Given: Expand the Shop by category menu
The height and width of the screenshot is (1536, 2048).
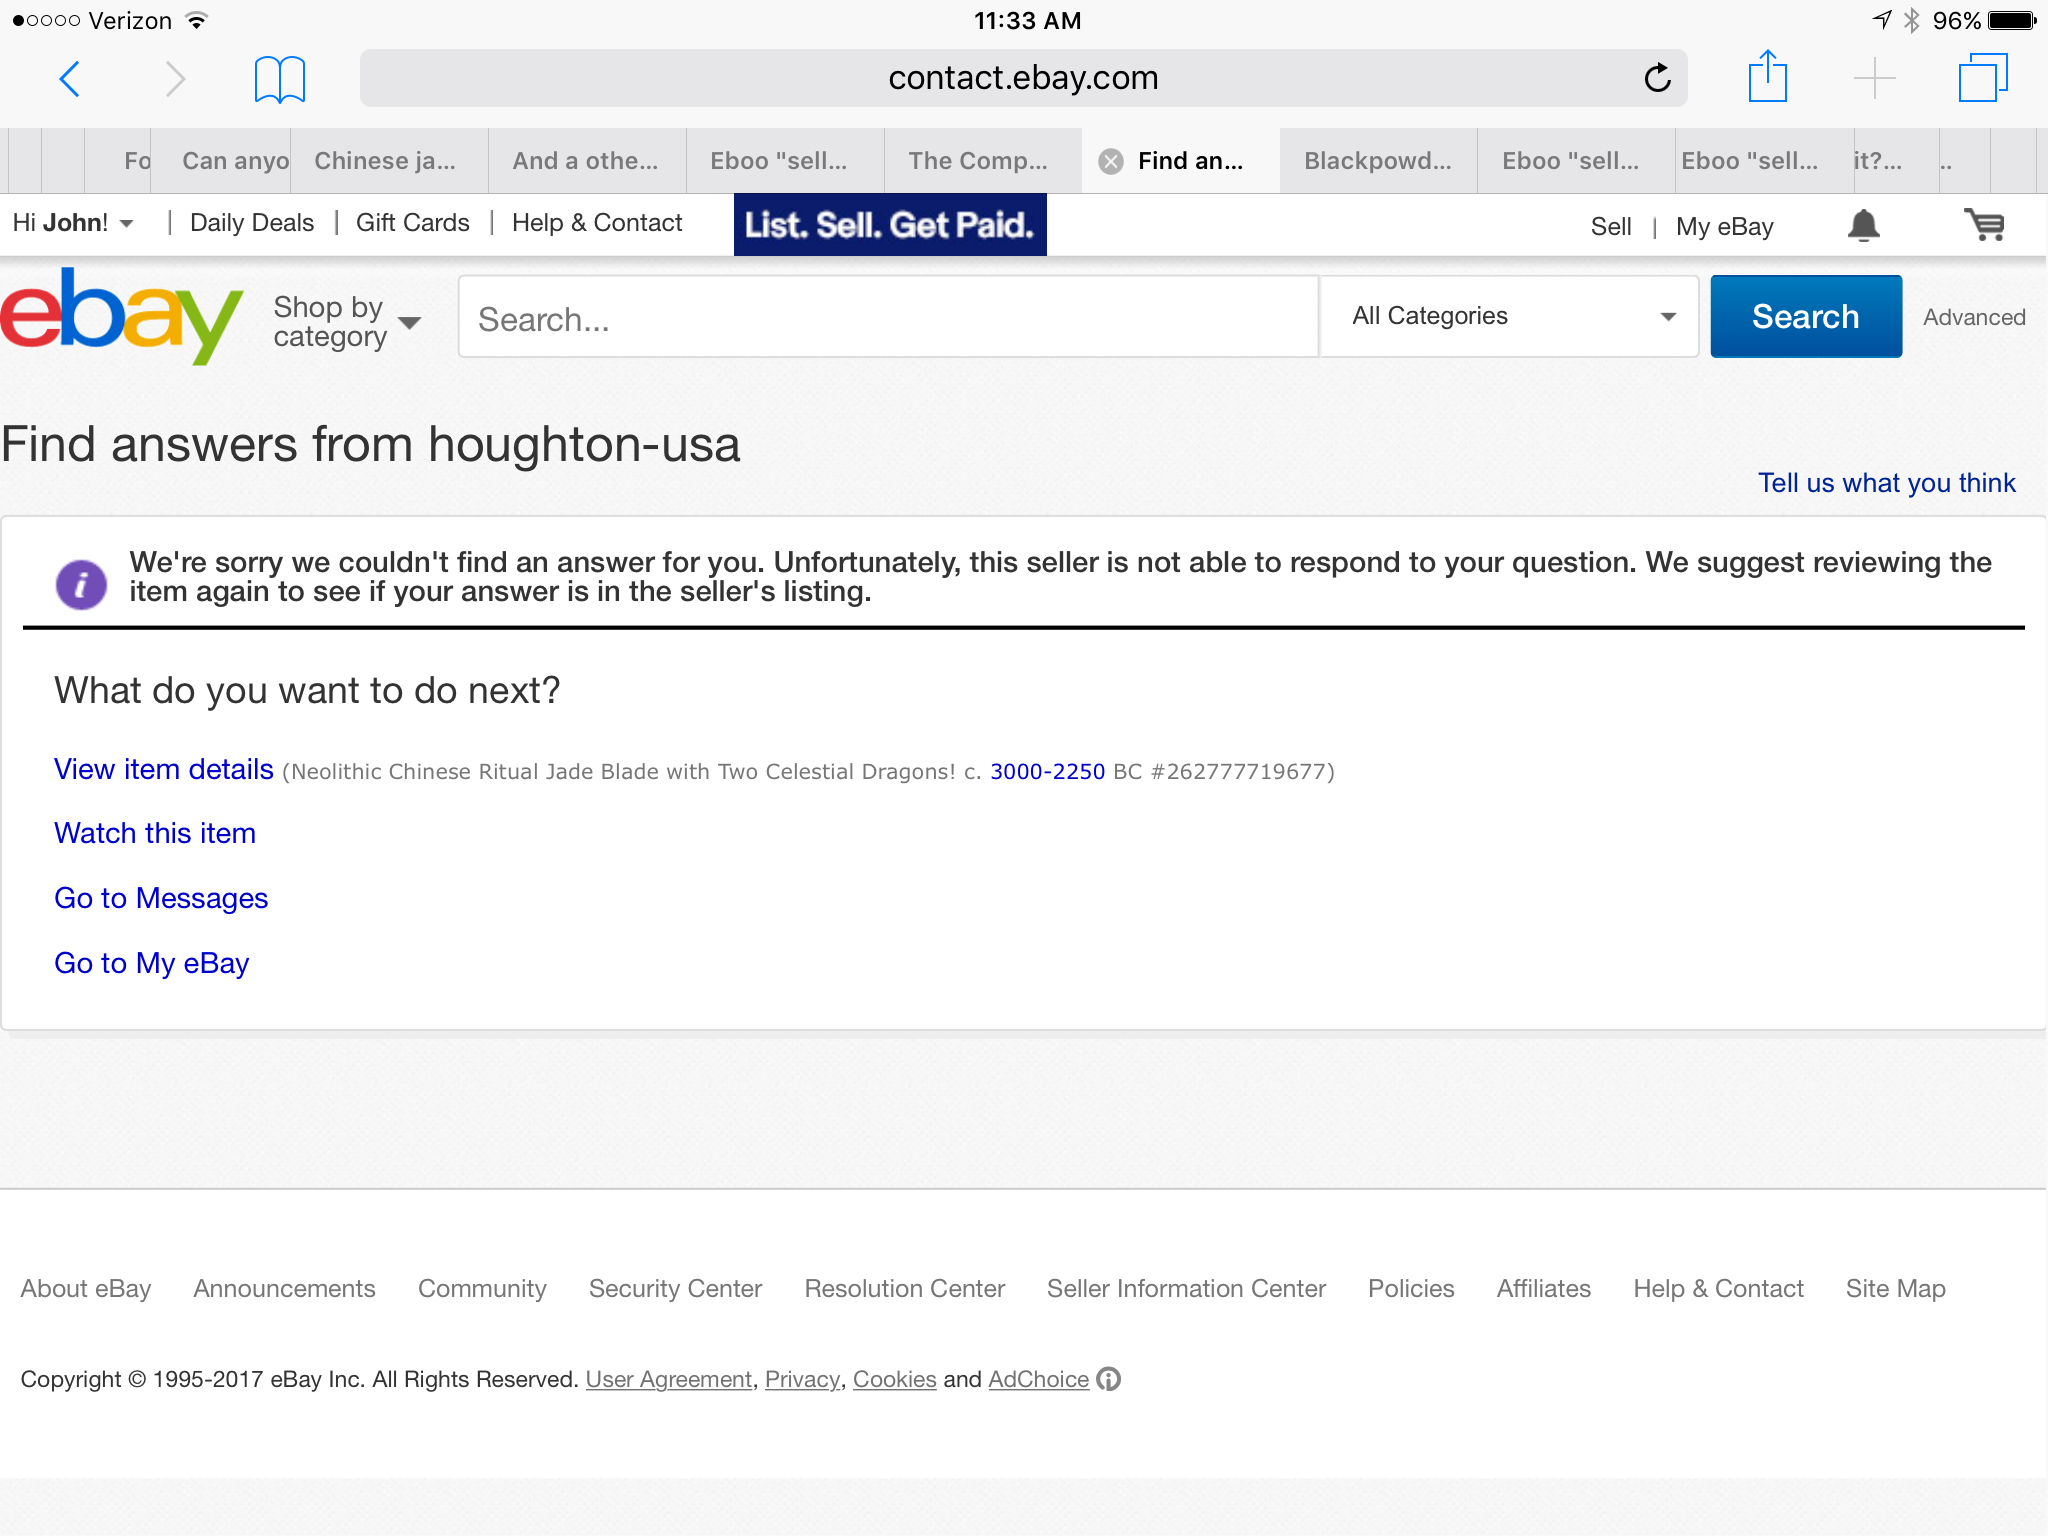Looking at the screenshot, I should (x=347, y=321).
